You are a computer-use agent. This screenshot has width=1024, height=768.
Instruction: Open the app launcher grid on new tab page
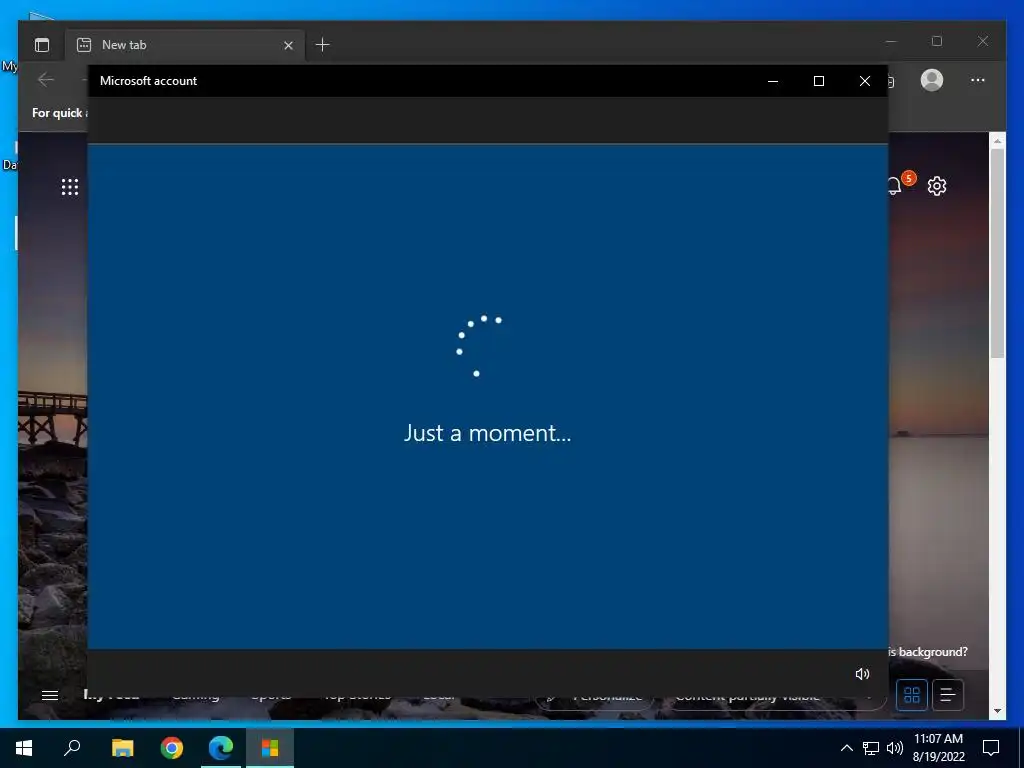[x=70, y=187]
